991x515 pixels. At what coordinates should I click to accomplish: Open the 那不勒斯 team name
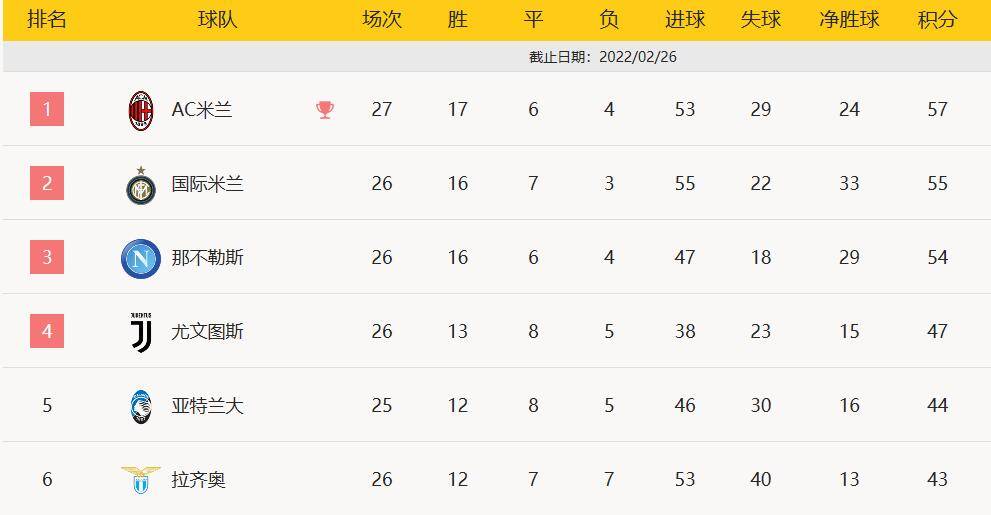tap(207, 258)
